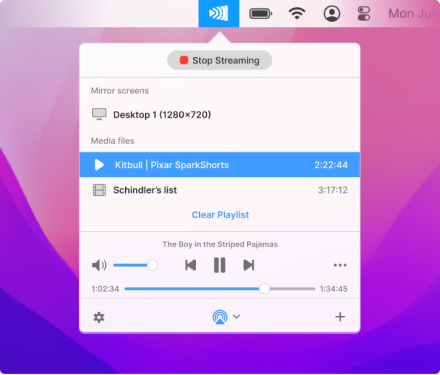Image resolution: width=440 pixels, height=375 pixels.
Task: Click film strip icon for Schindler's list
Action: [x=99, y=190]
